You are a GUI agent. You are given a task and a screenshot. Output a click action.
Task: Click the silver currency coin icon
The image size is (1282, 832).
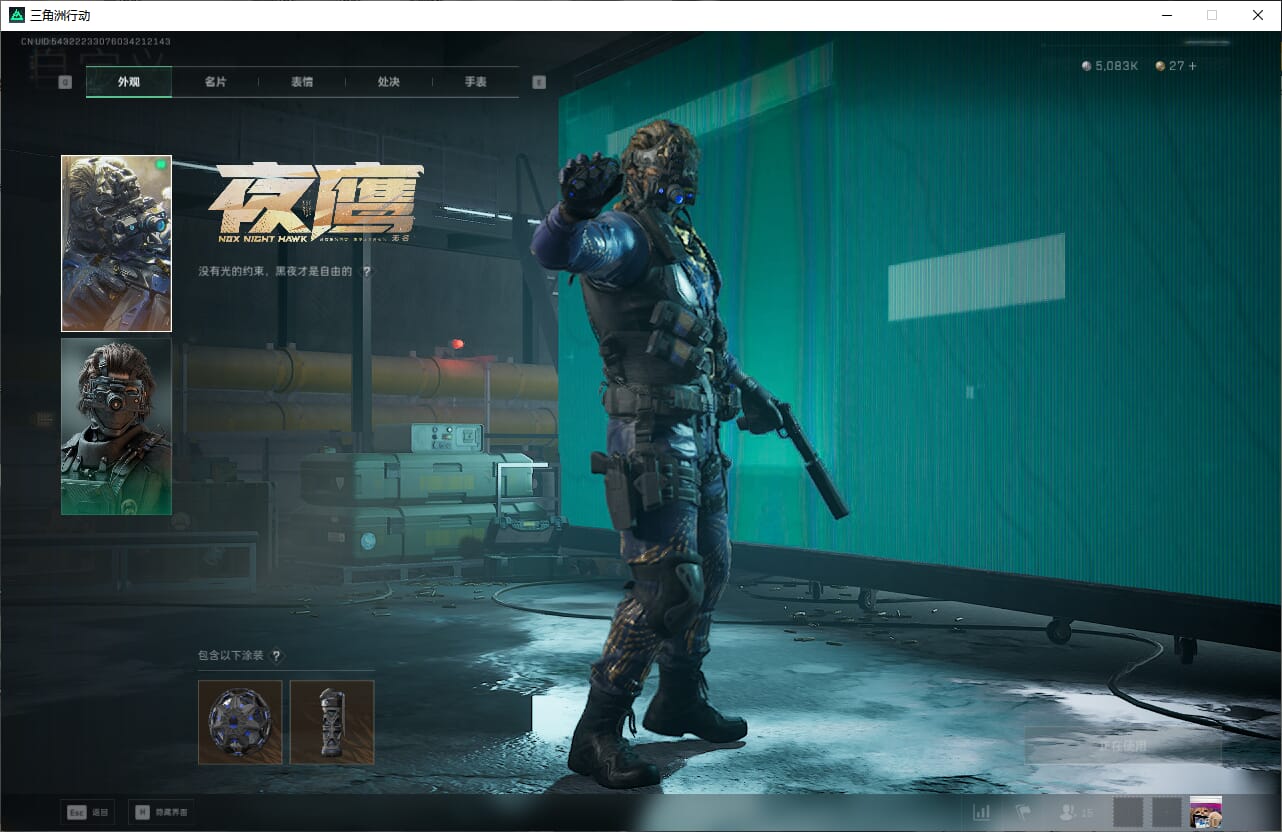[1087, 66]
